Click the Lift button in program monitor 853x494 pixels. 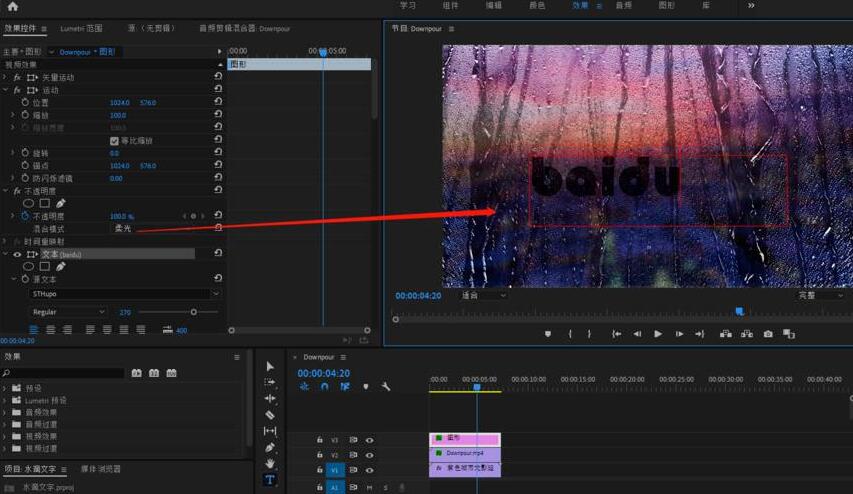[726, 334]
